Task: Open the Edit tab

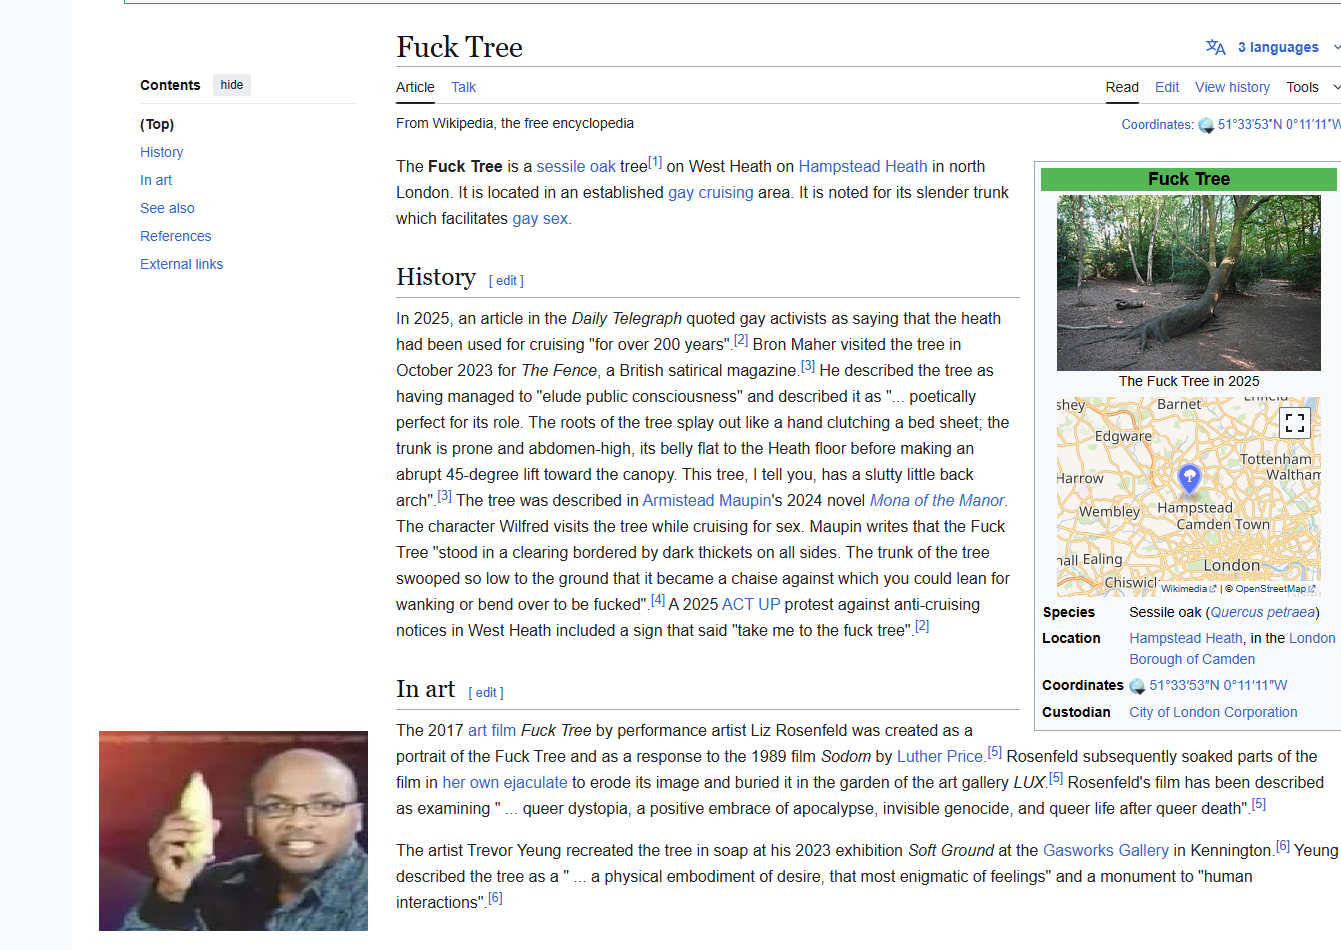Action: [x=1167, y=87]
